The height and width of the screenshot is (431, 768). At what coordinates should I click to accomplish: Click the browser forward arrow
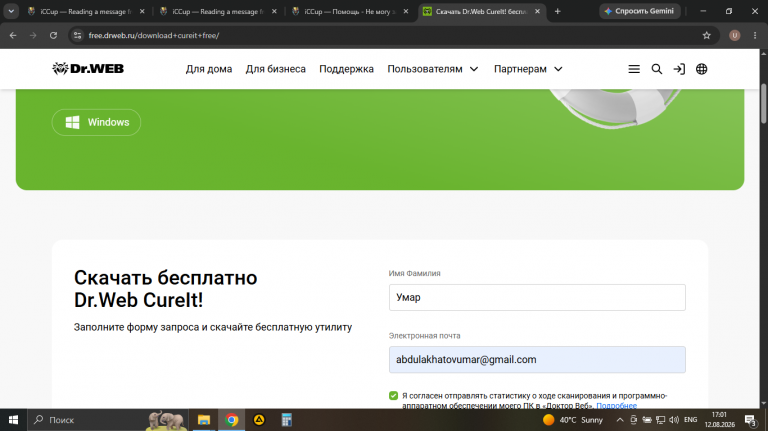(33, 35)
